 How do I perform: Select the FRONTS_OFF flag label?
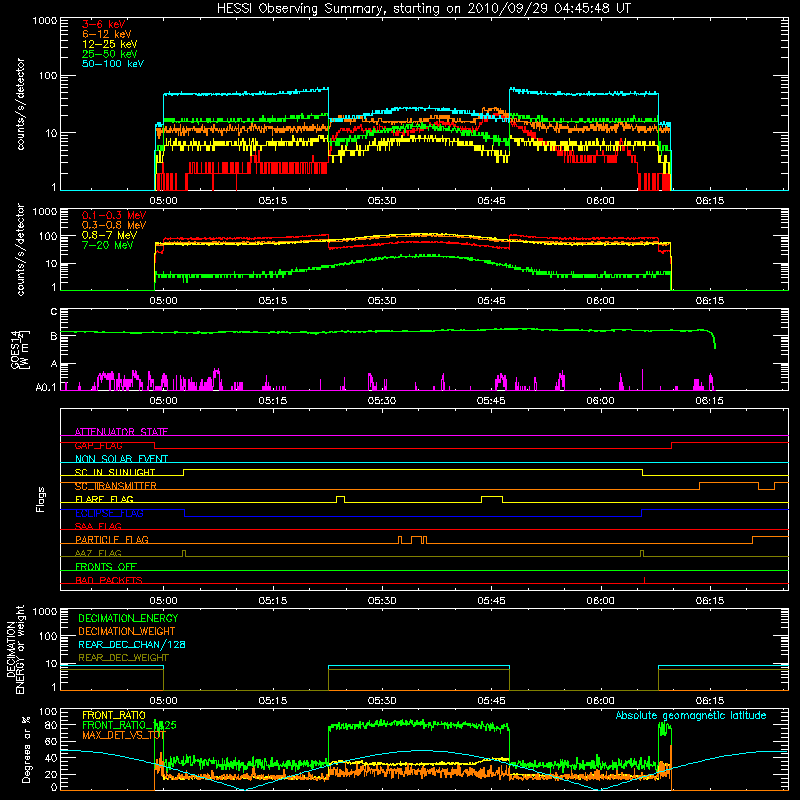pyautogui.click(x=106, y=566)
